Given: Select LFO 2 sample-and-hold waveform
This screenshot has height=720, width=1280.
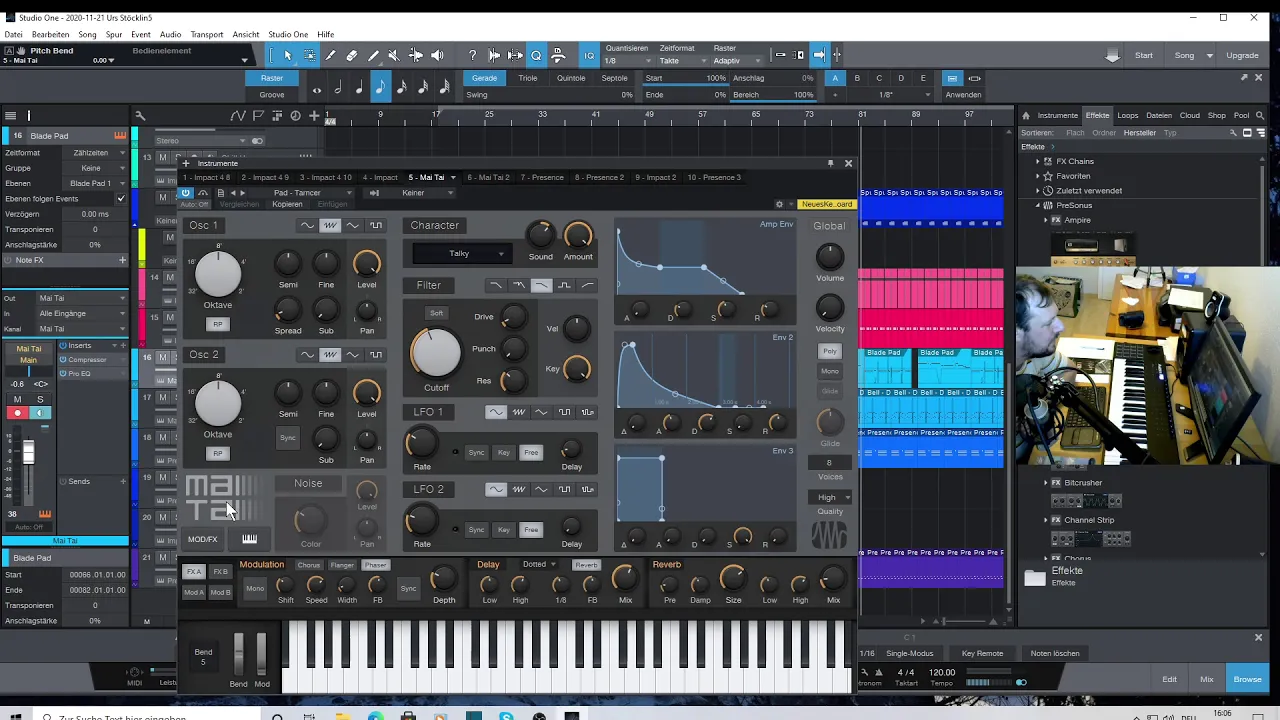Looking at the screenshot, I should coord(588,489).
